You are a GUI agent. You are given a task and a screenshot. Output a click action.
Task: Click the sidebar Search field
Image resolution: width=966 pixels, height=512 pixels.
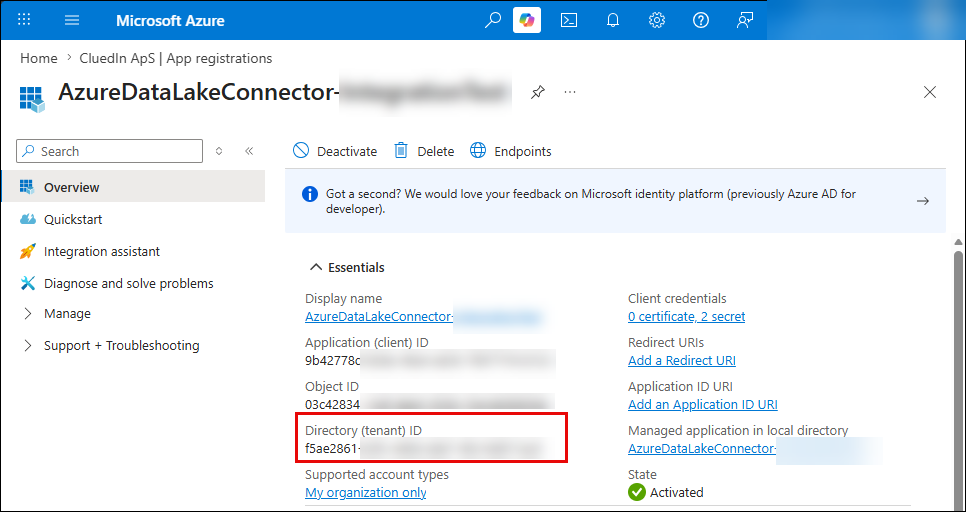tap(110, 151)
